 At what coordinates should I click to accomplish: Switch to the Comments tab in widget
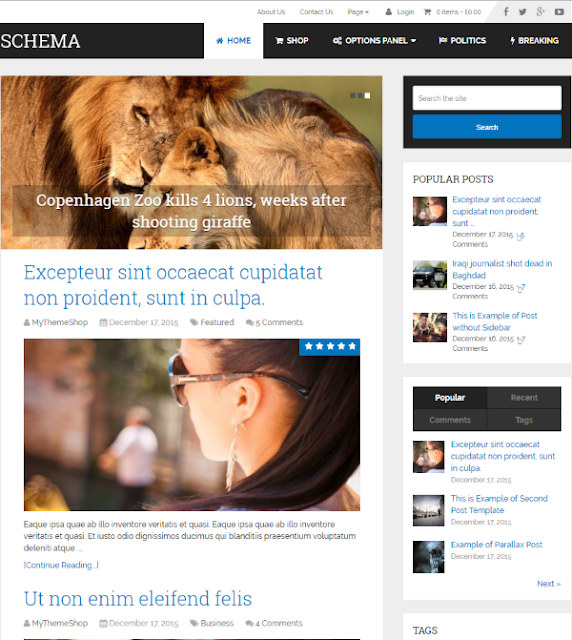coord(450,420)
